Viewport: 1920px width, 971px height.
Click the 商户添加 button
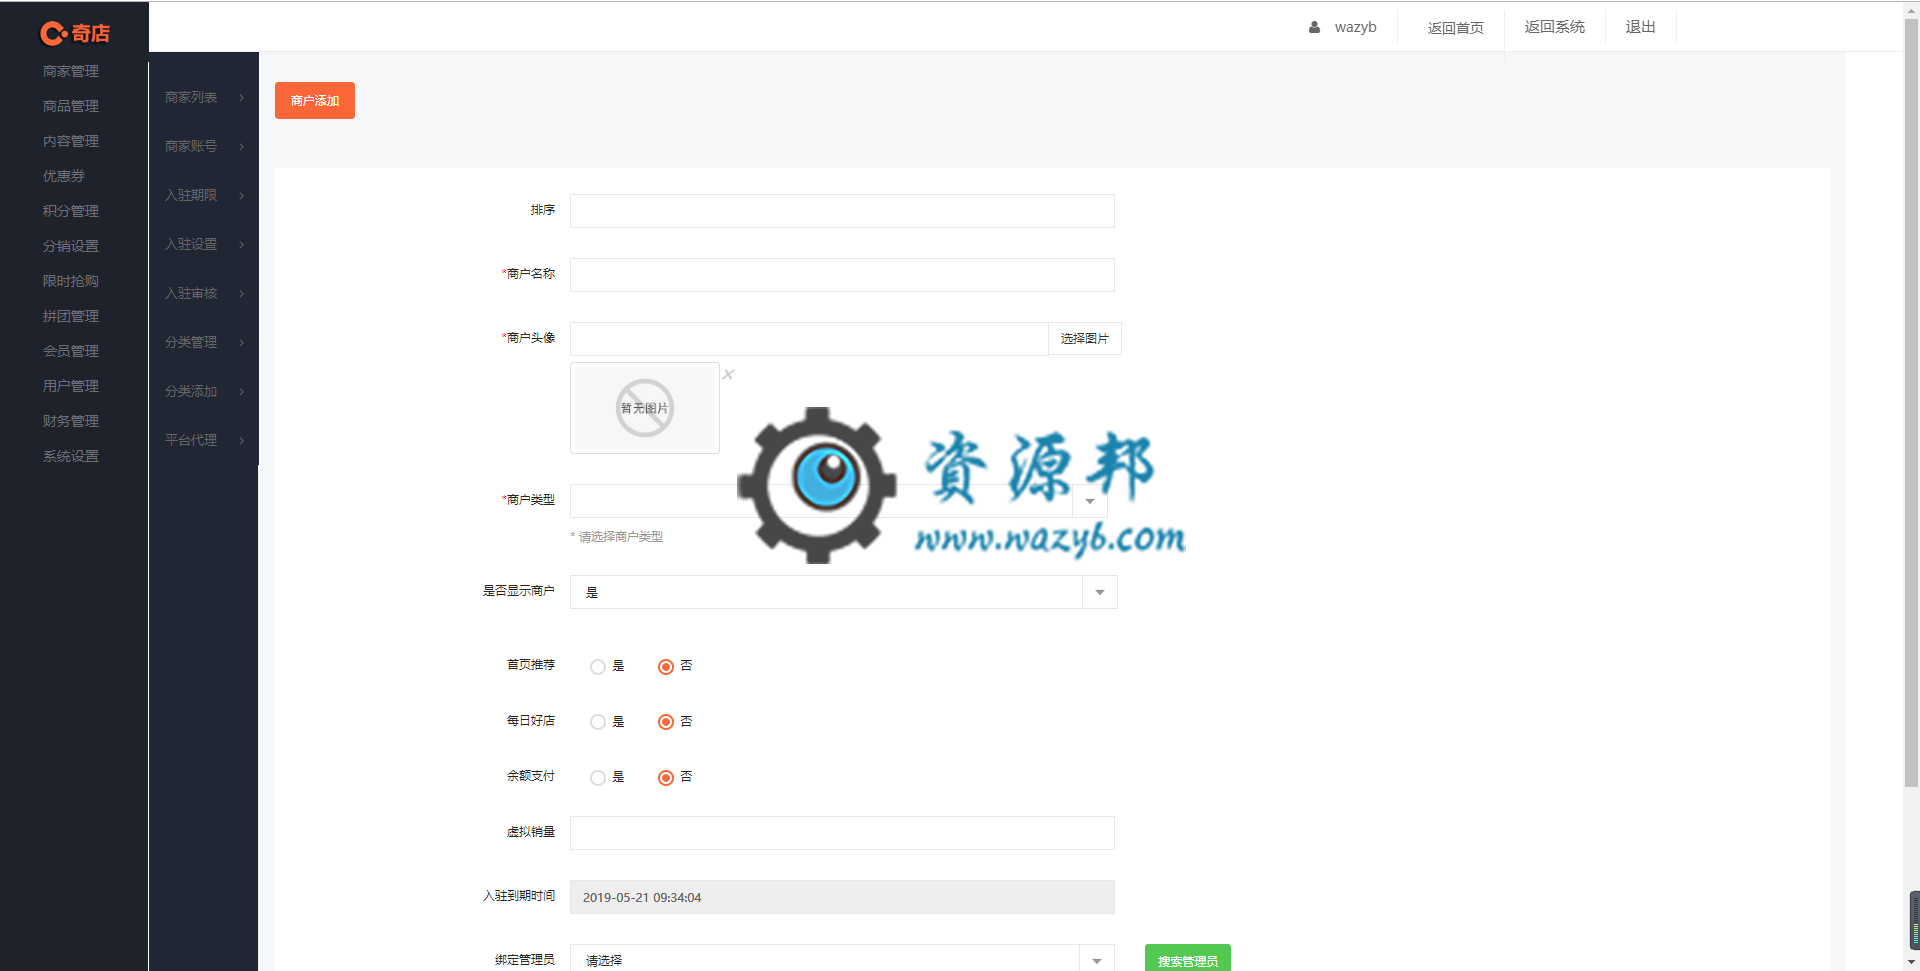pos(315,101)
